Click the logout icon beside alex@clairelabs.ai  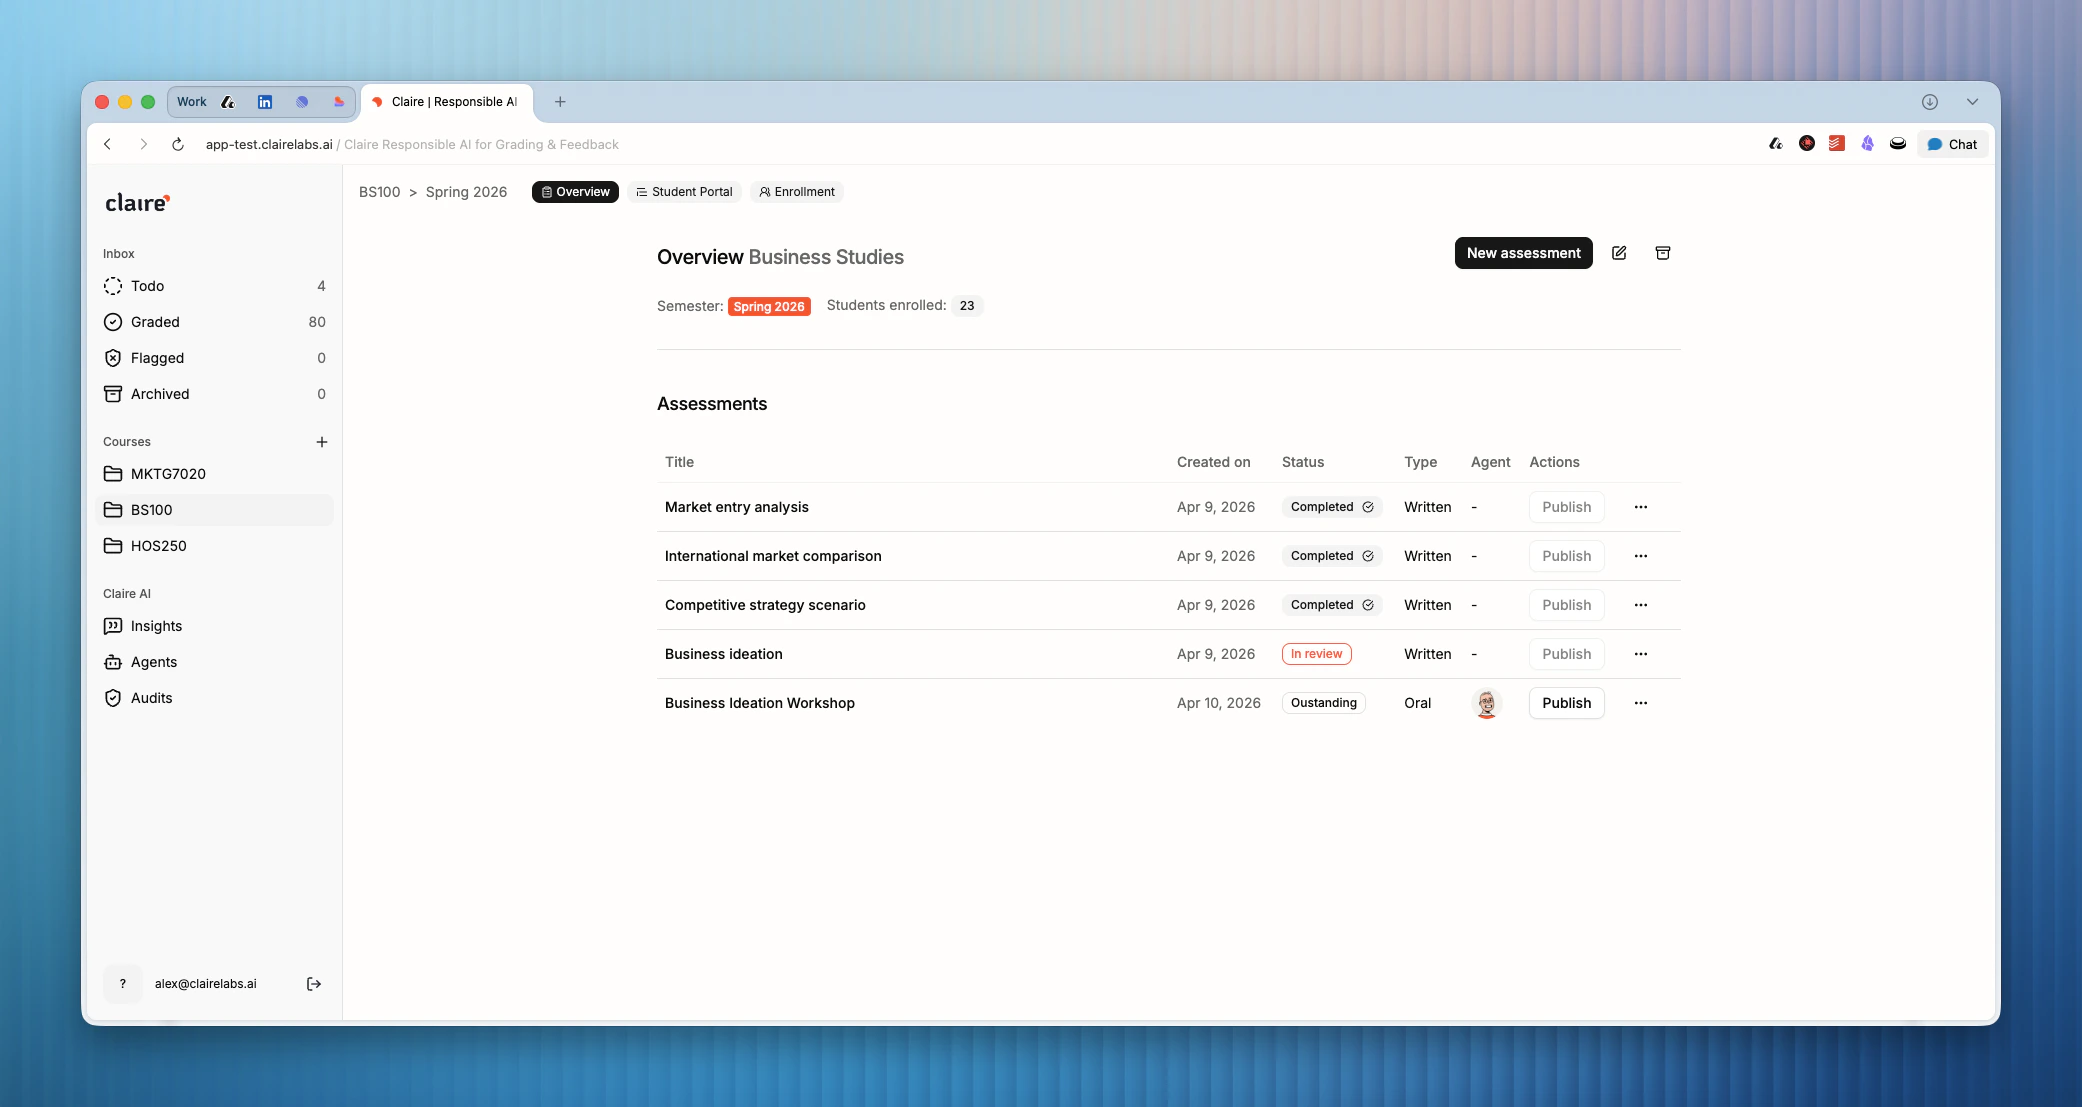point(314,984)
